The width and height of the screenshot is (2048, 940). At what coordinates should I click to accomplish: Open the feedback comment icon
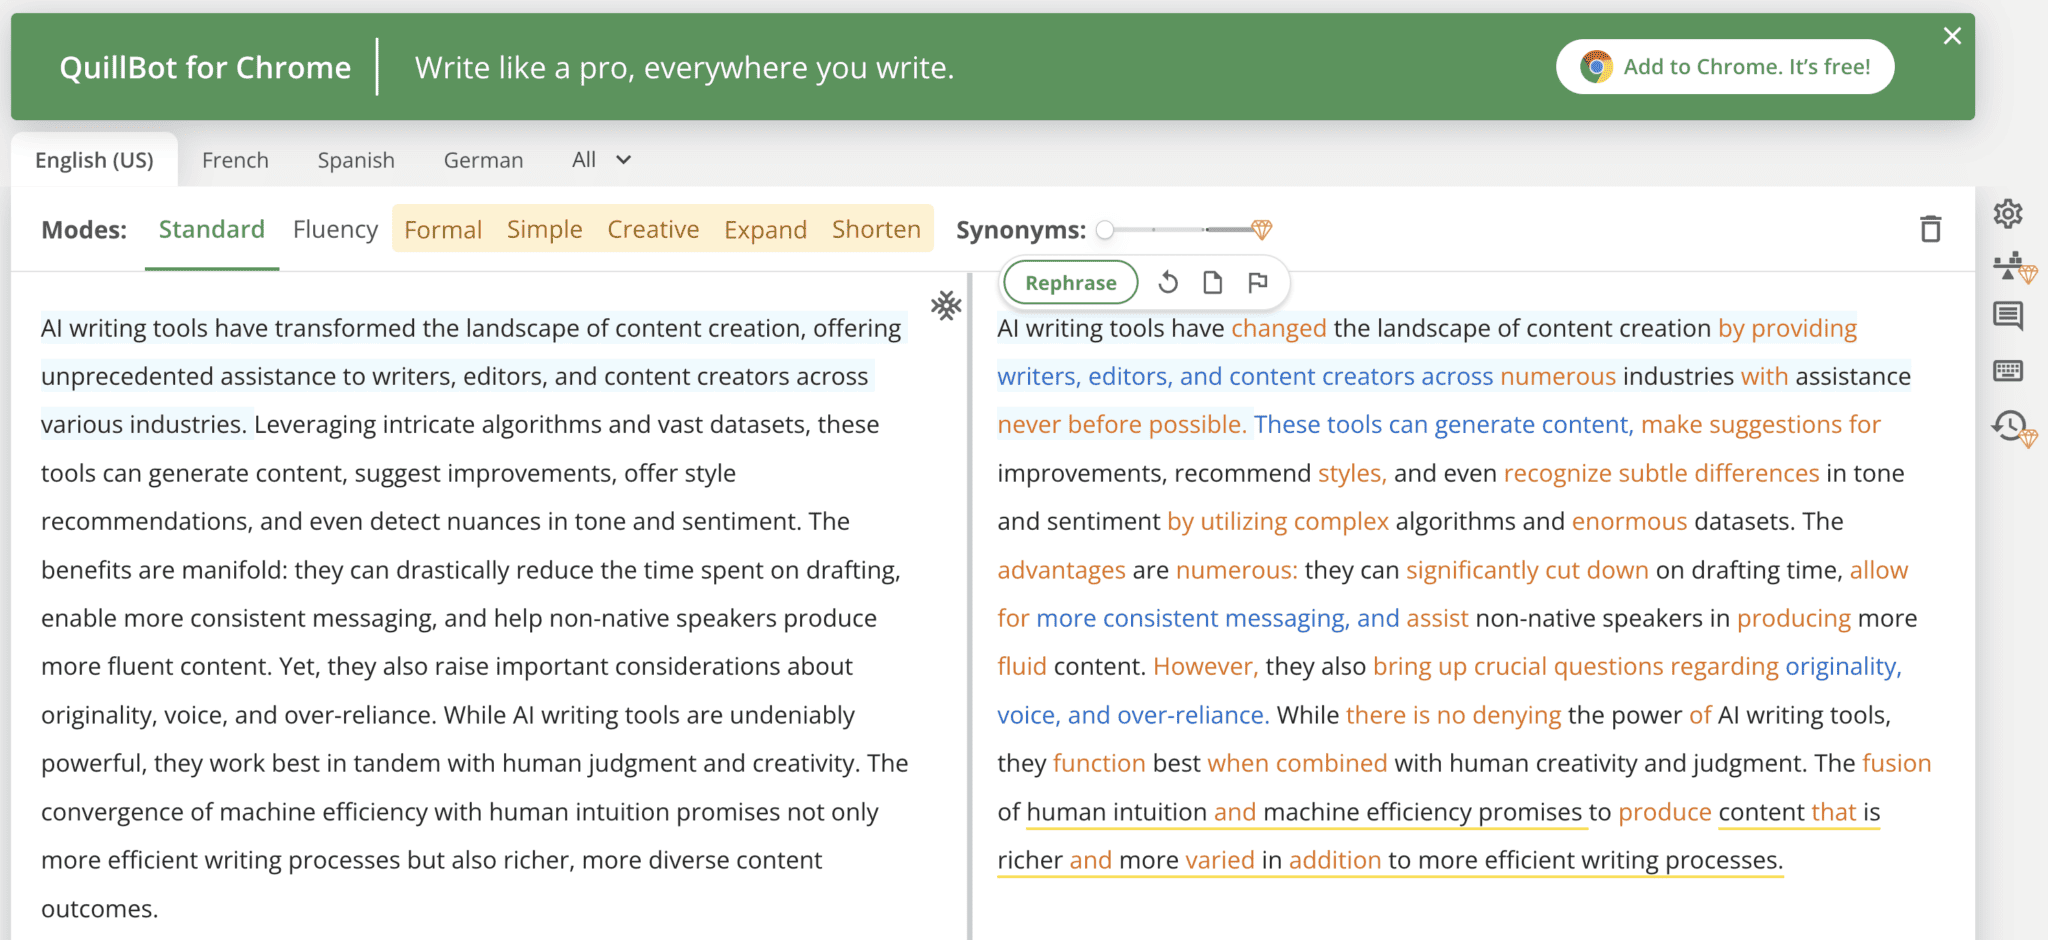click(x=2007, y=316)
